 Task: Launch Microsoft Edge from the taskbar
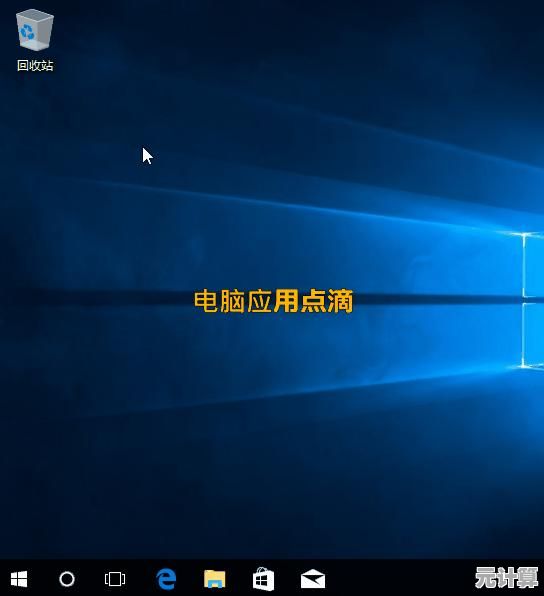(166, 579)
